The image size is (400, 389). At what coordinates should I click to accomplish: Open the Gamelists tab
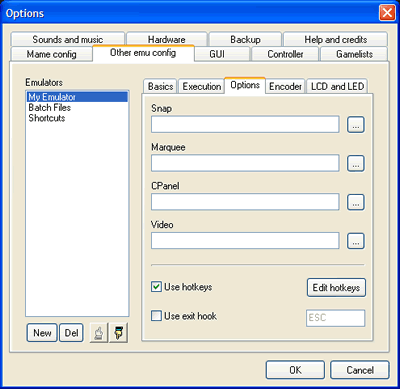coord(354,54)
